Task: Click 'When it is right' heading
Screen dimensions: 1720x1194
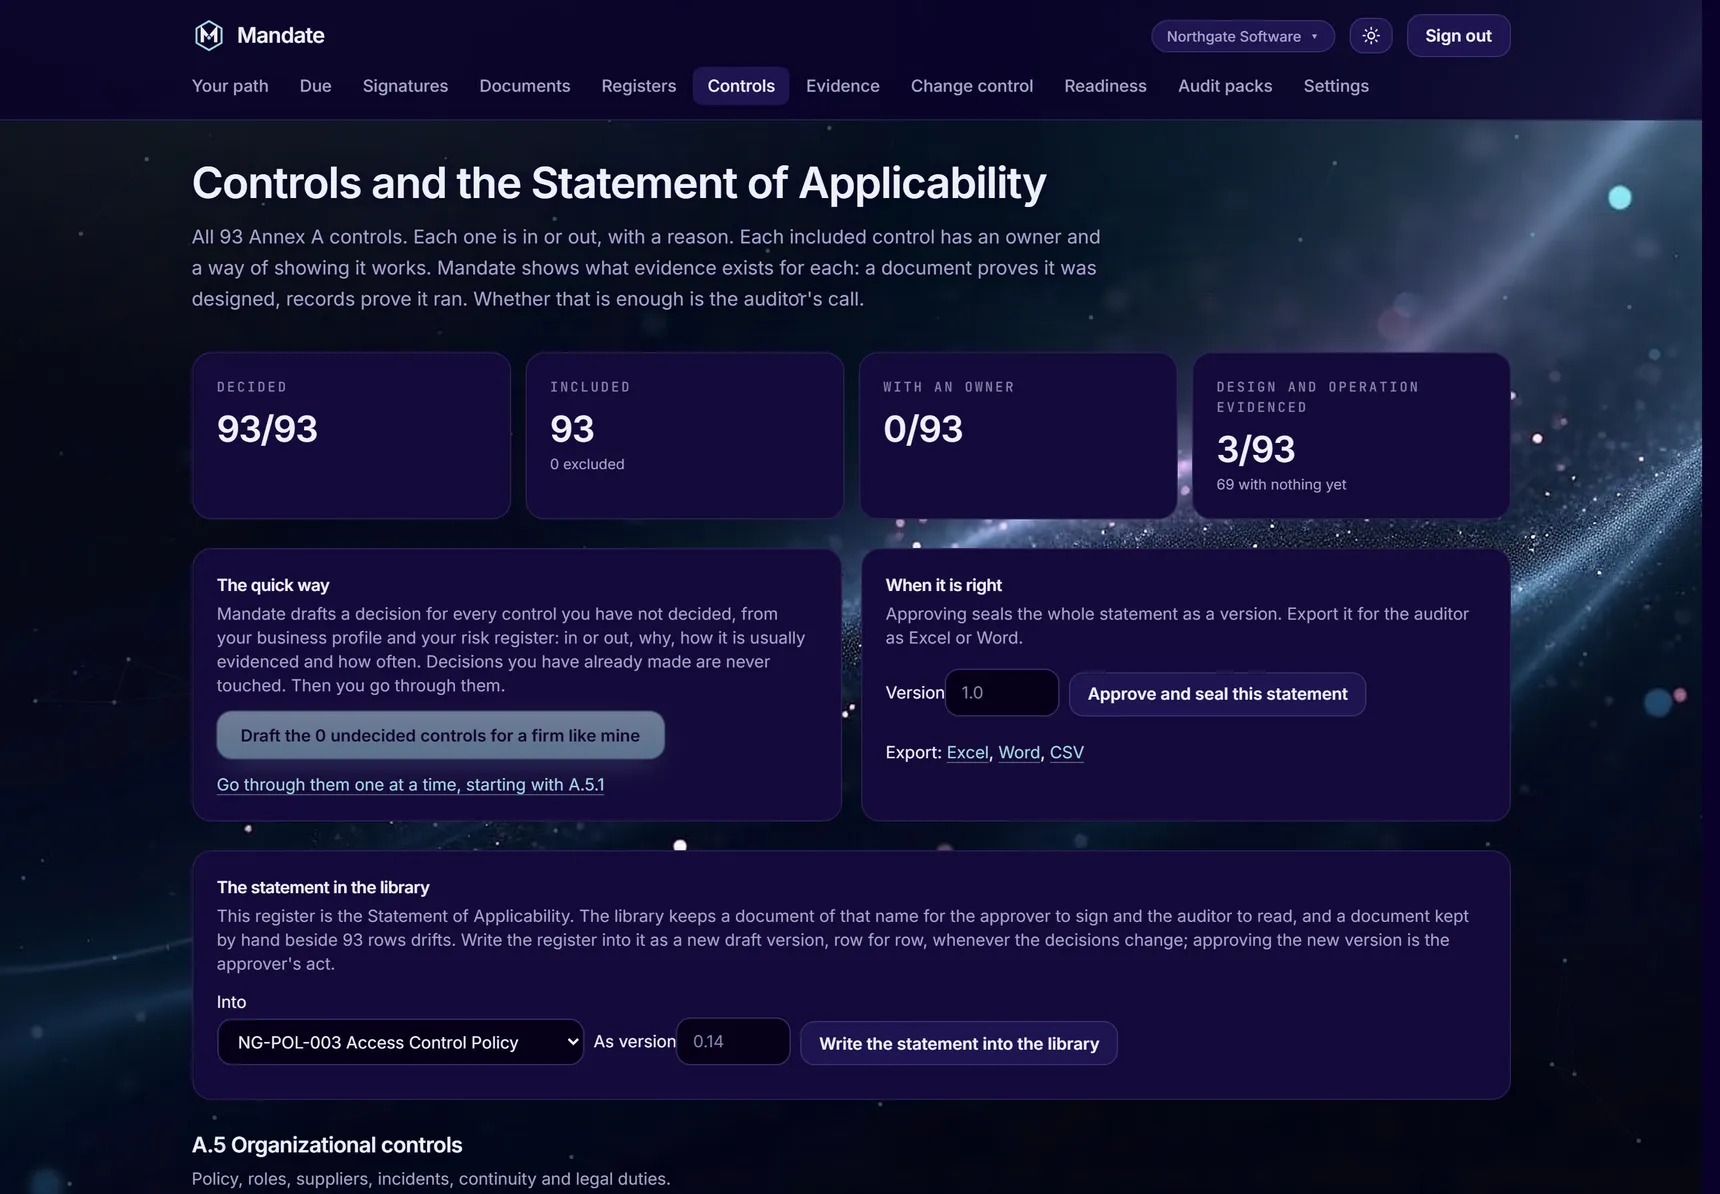Action: [x=943, y=585]
